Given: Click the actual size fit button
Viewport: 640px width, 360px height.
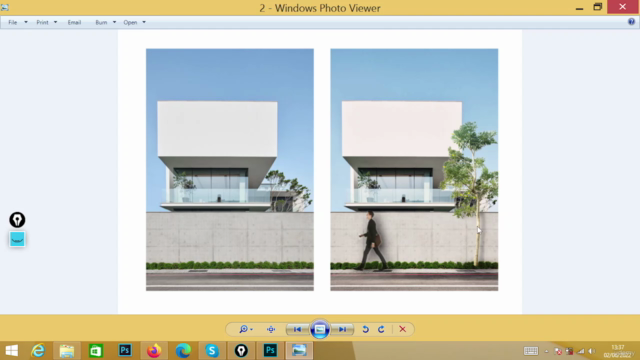Looking at the screenshot, I should [271, 329].
